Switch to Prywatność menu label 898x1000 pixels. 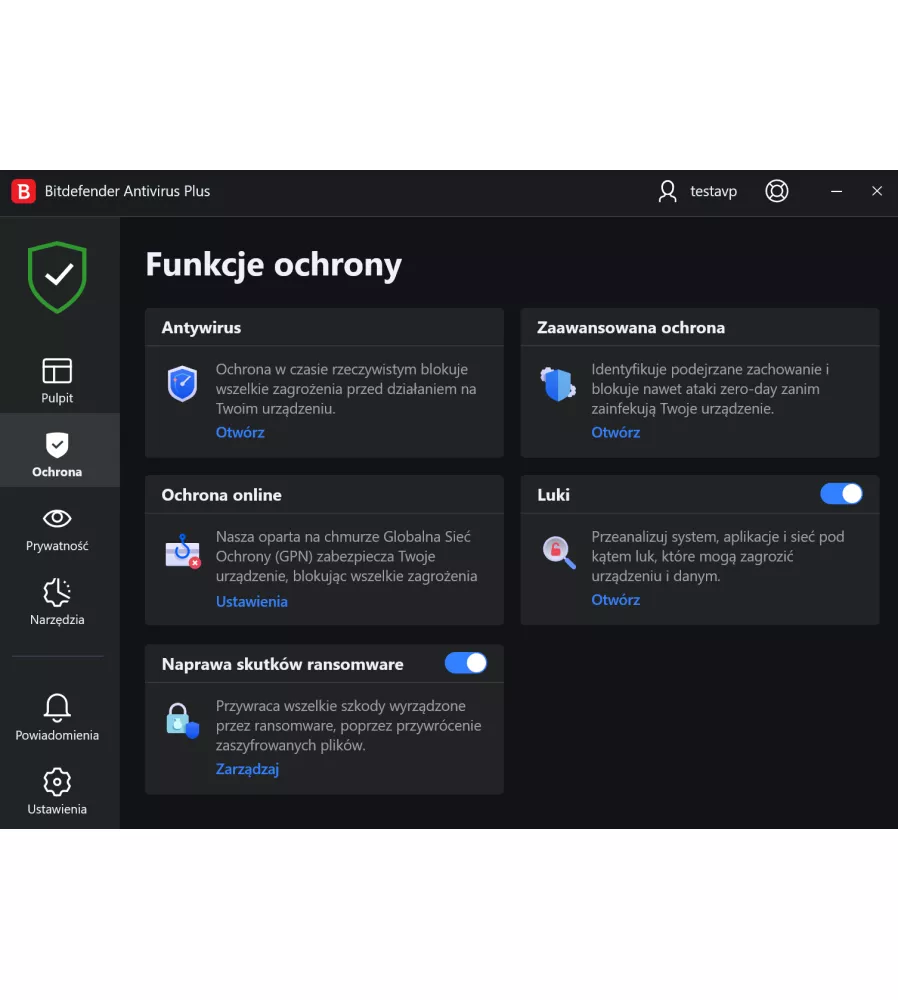click(57, 546)
